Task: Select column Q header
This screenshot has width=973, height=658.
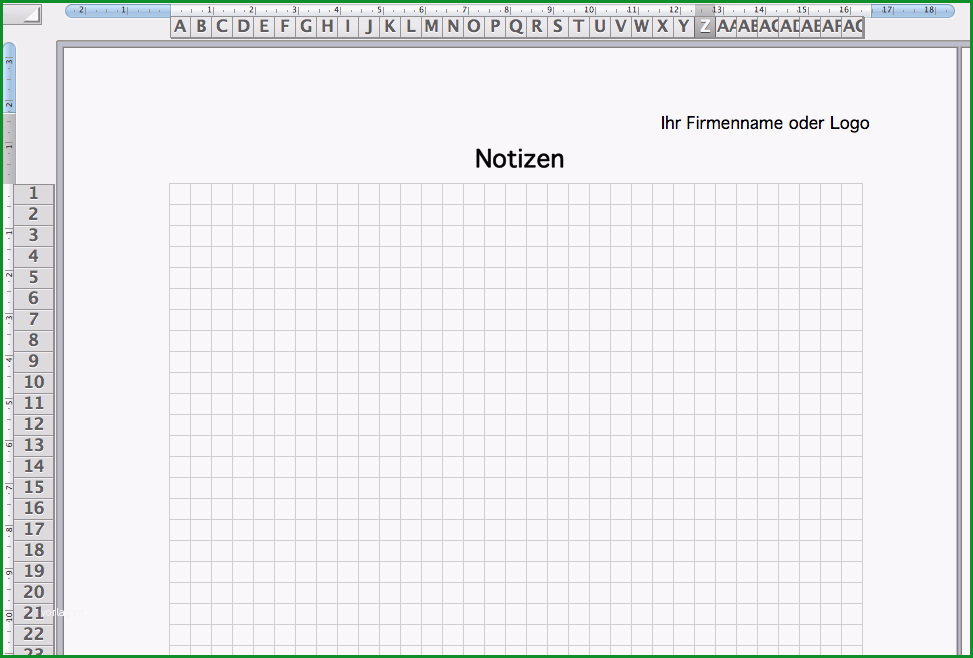Action: (x=516, y=27)
